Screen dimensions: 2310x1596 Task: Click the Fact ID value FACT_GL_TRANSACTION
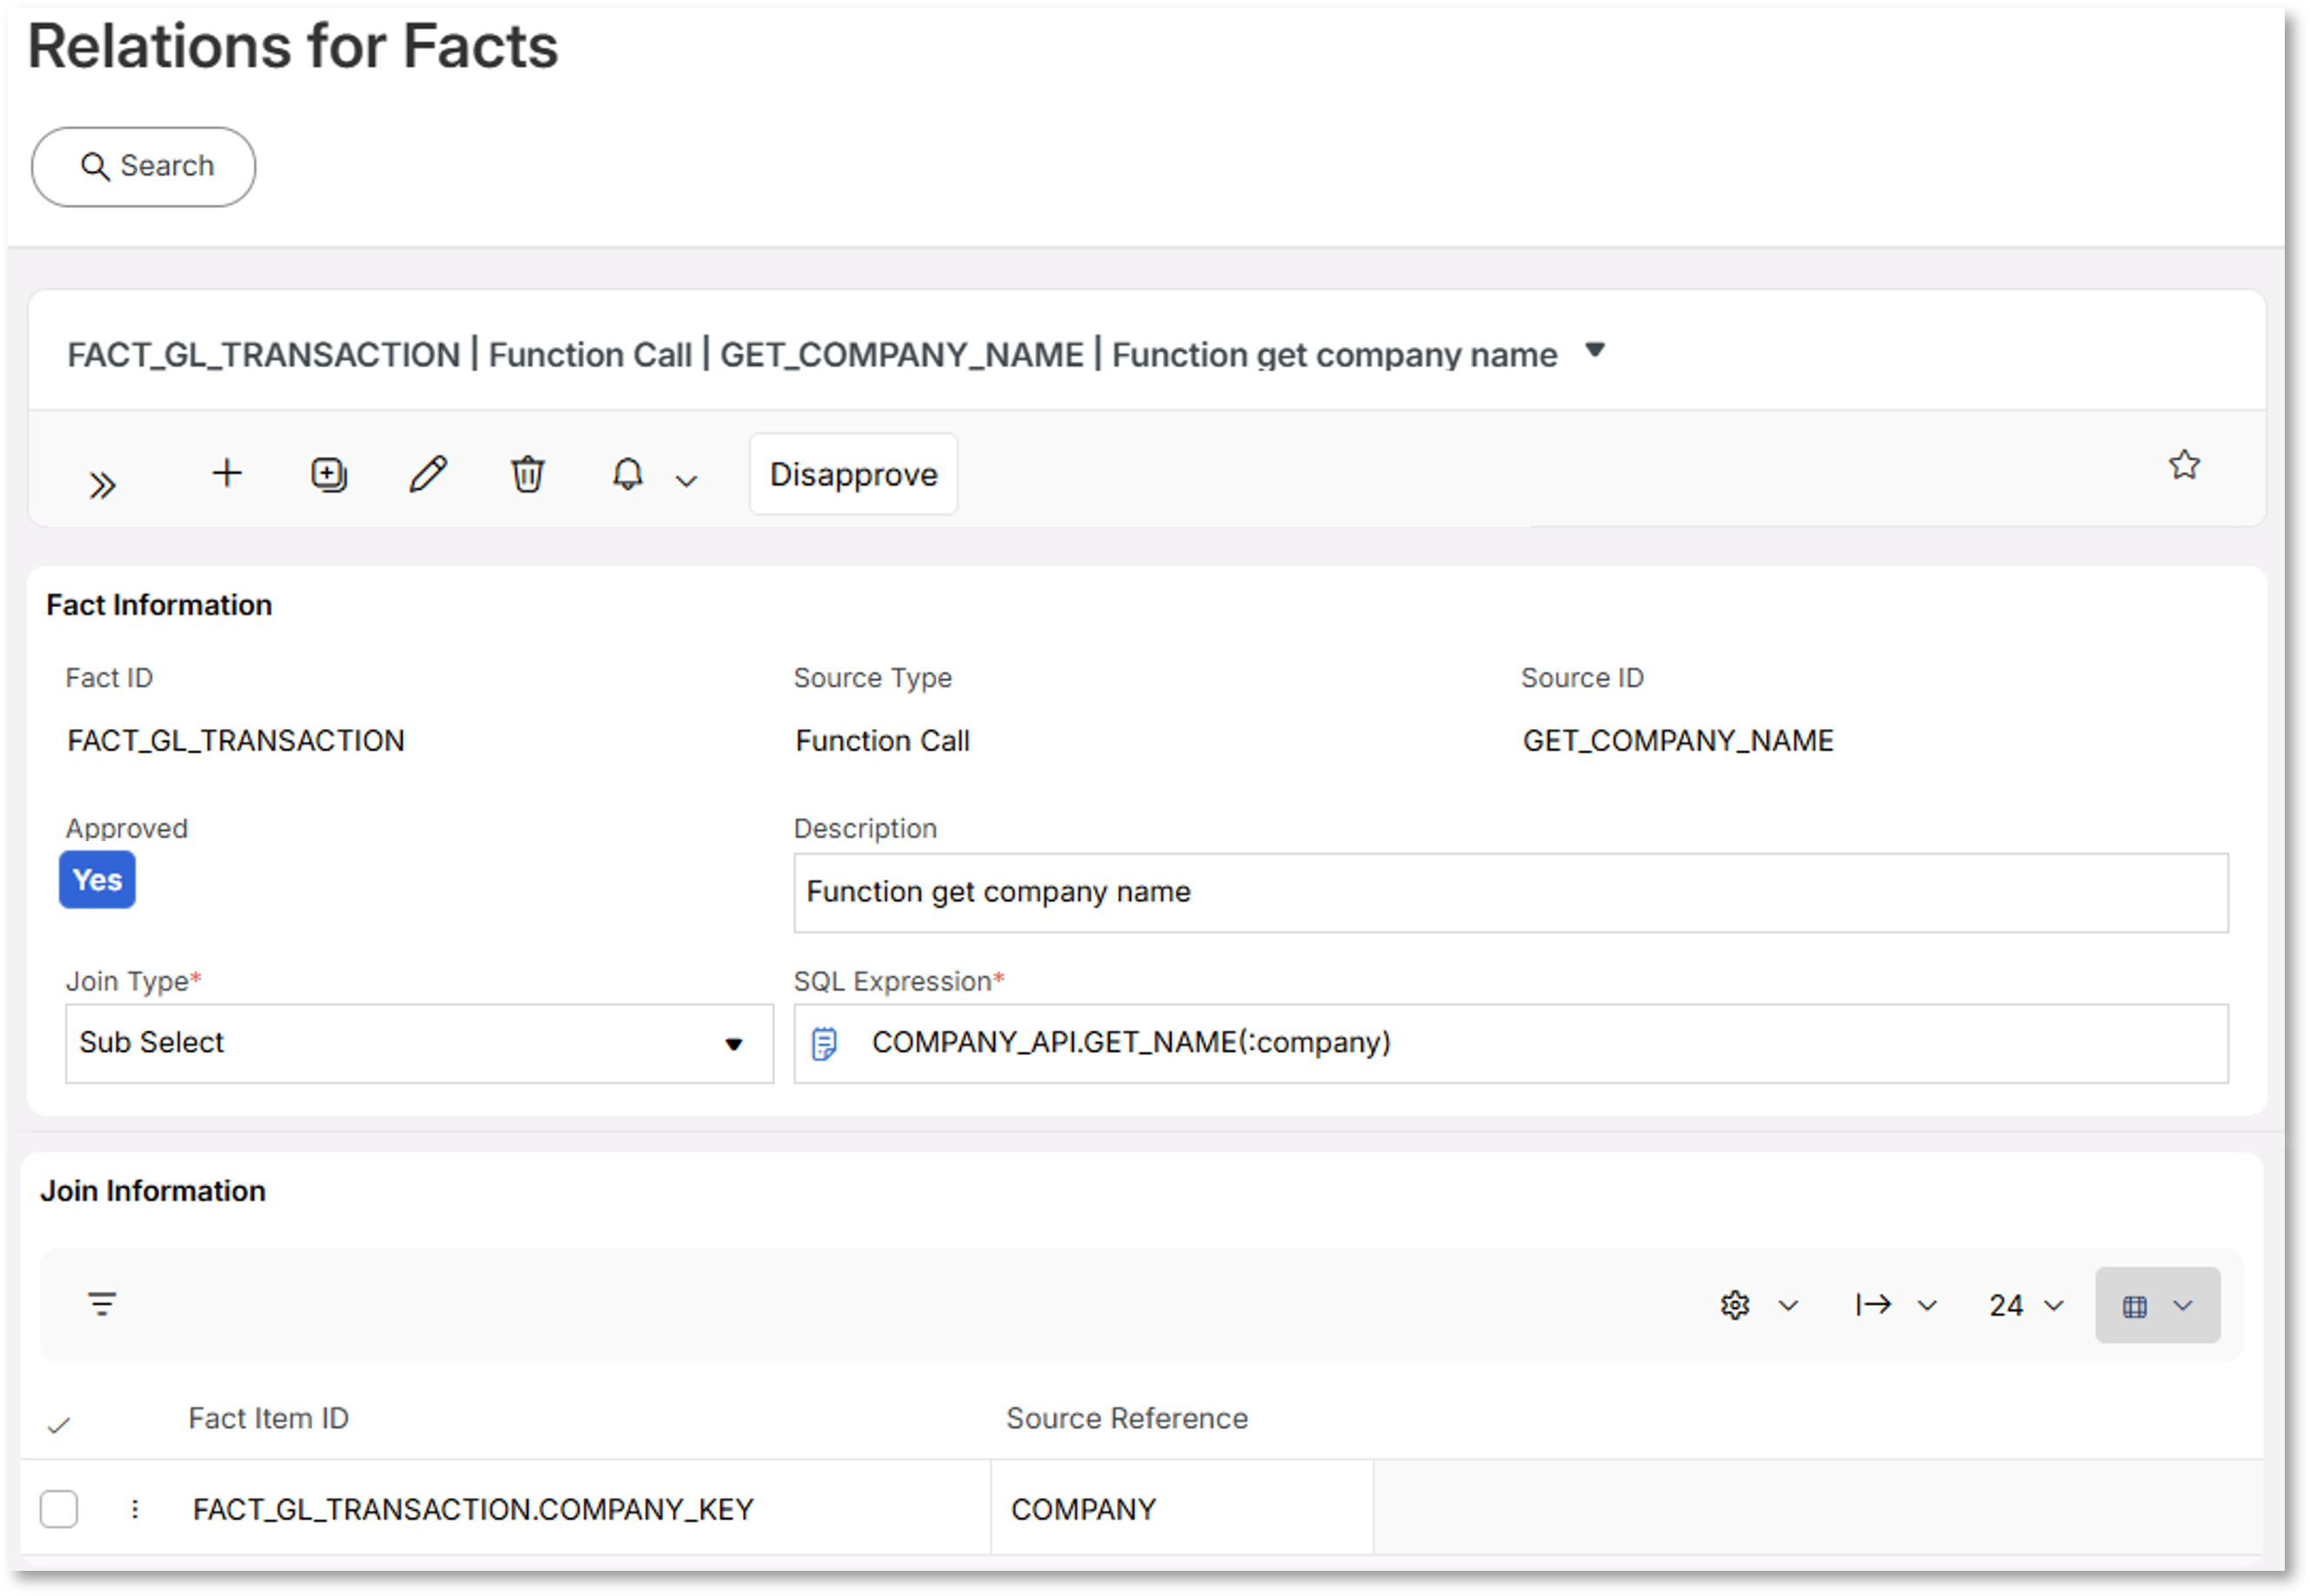[236, 741]
